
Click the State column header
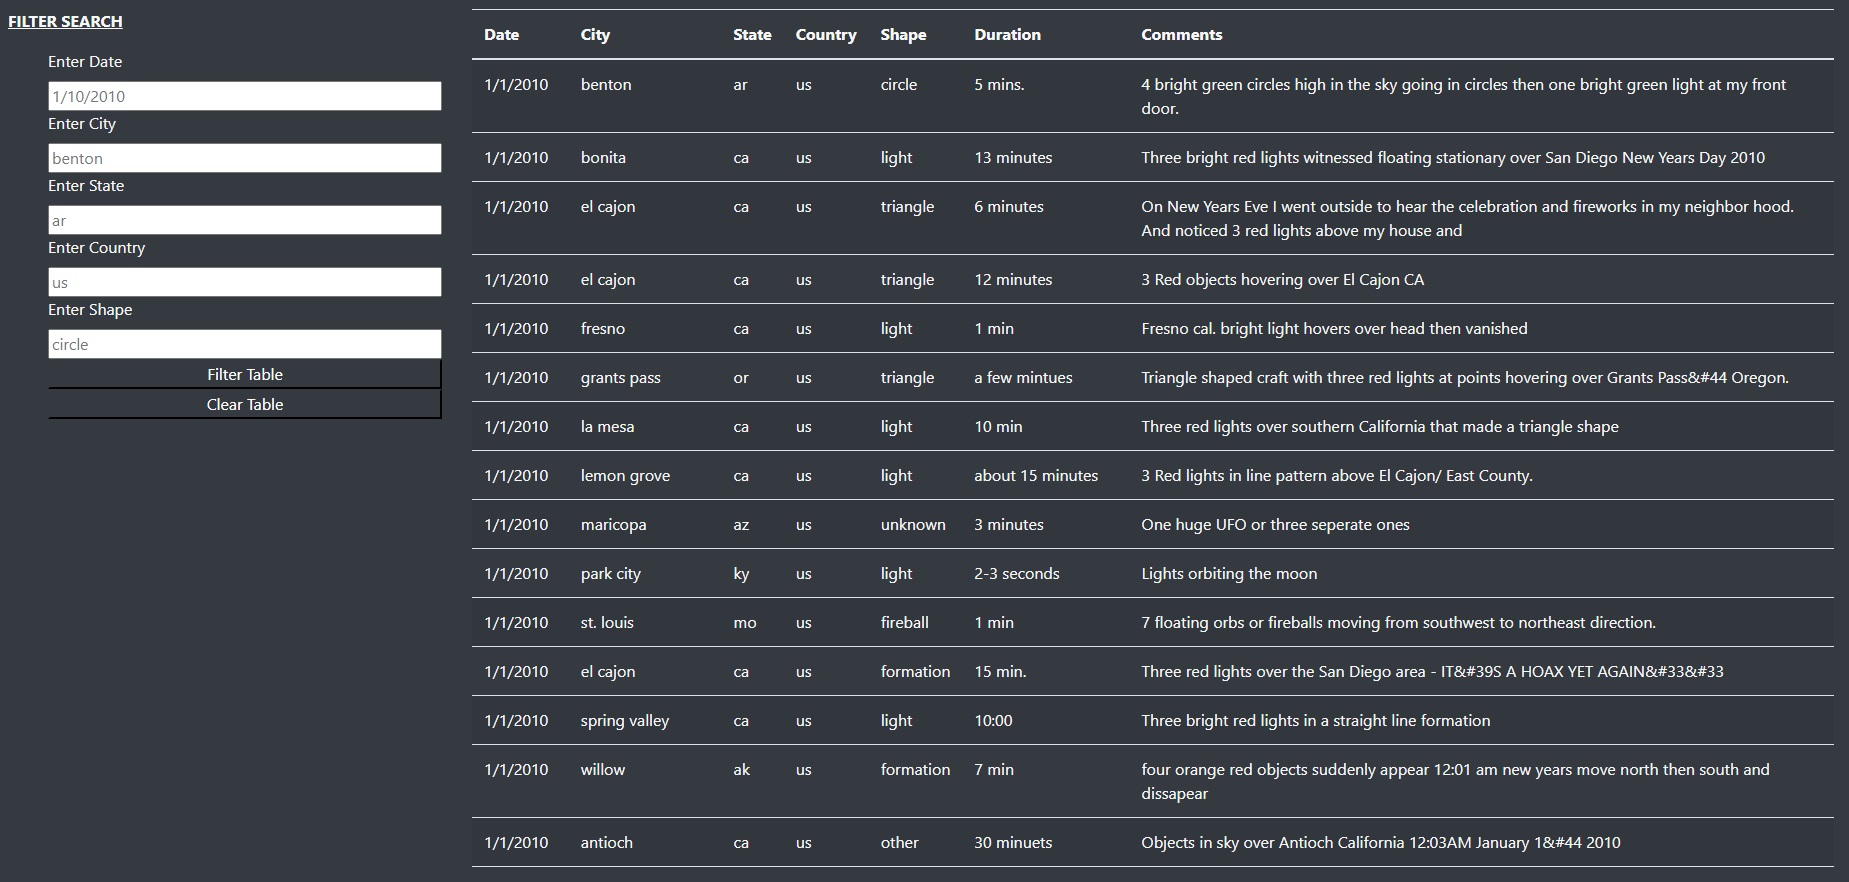click(x=752, y=35)
